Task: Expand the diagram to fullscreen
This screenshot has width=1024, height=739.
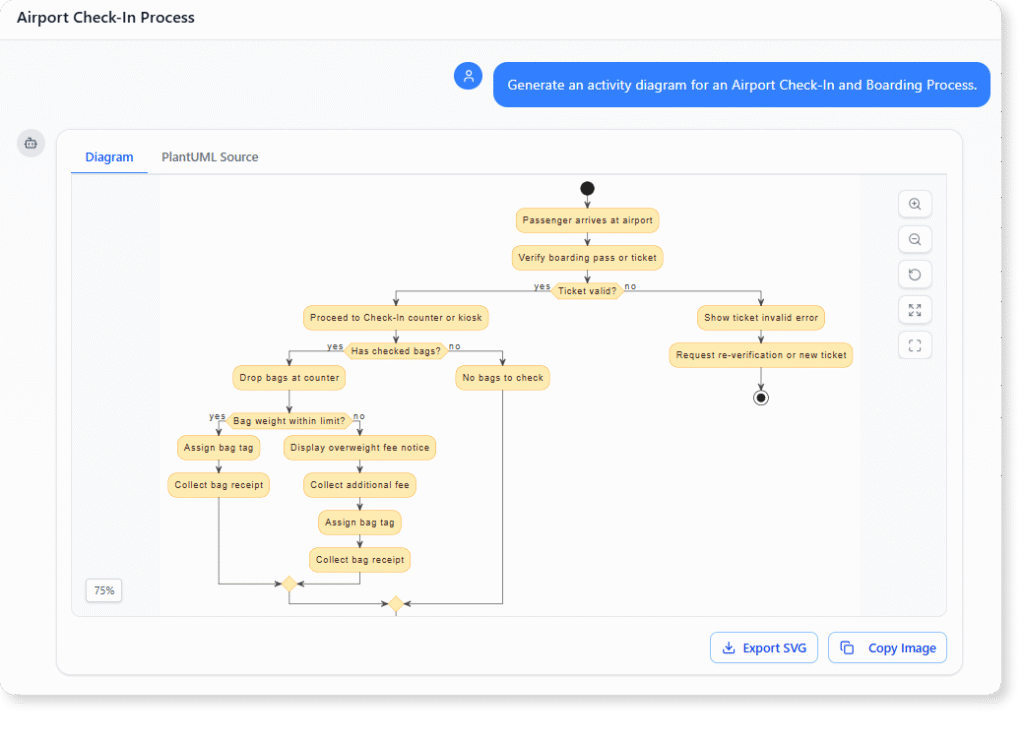Action: (914, 310)
